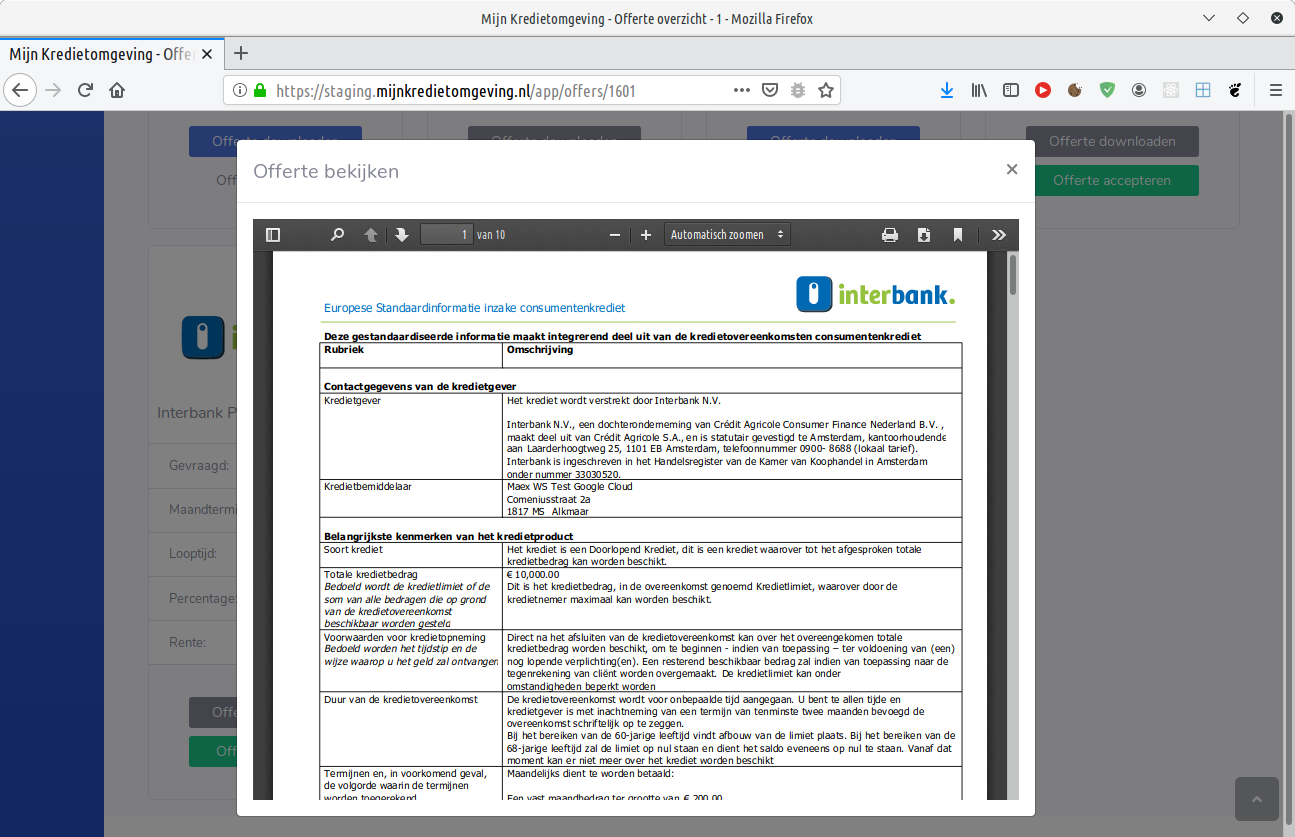Click the PDF page number field

tap(446, 235)
